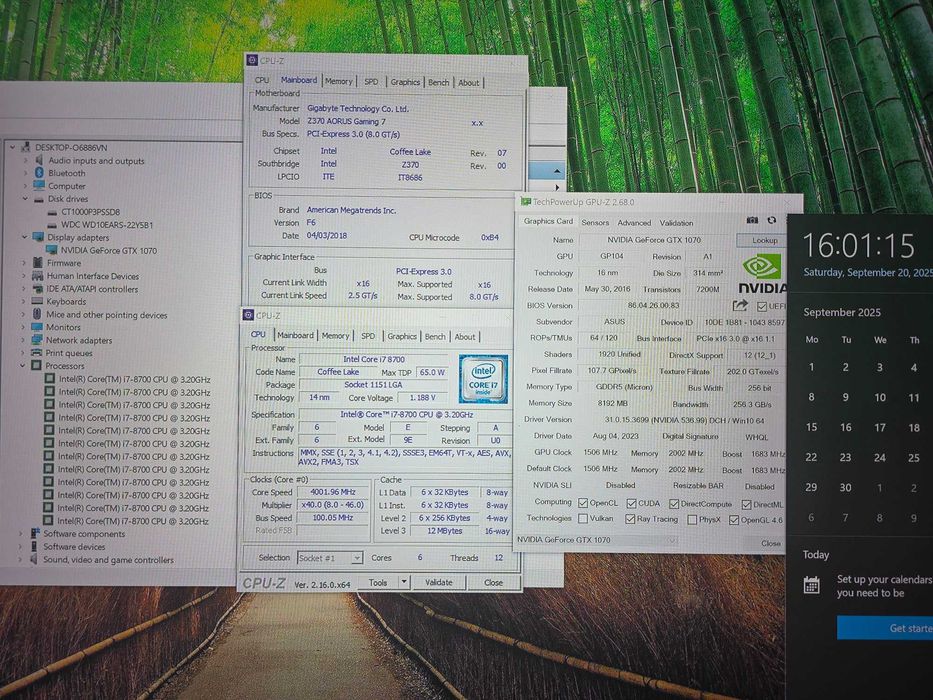Expand the Network adapters tree node
The image size is (933, 700).
coord(23,340)
